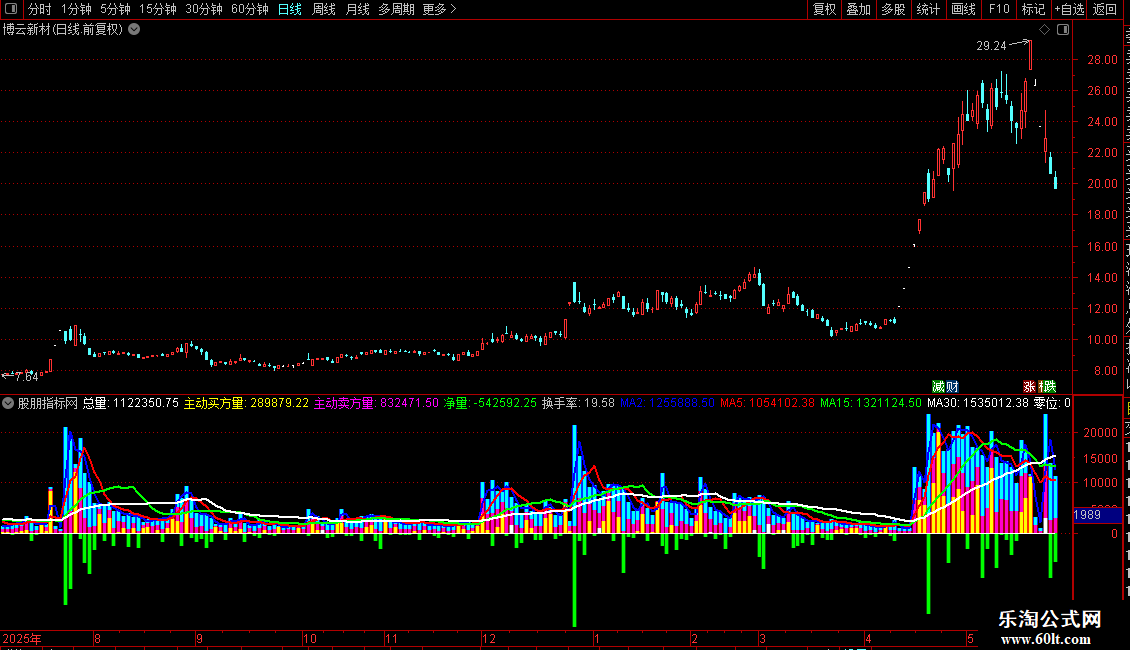Click the 20.00 price axis label
1130x650 pixels.
point(1102,184)
